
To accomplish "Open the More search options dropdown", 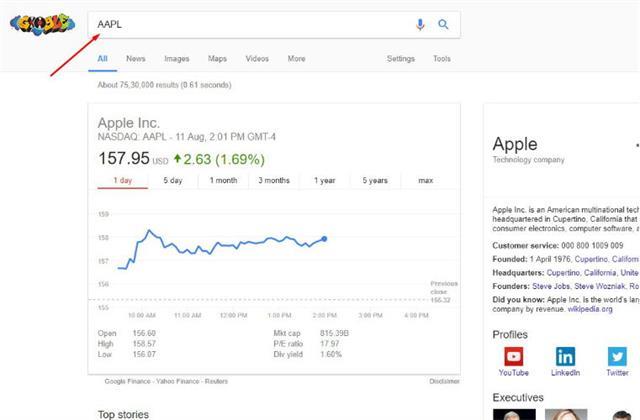I will pyautogui.click(x=296, y=59).
